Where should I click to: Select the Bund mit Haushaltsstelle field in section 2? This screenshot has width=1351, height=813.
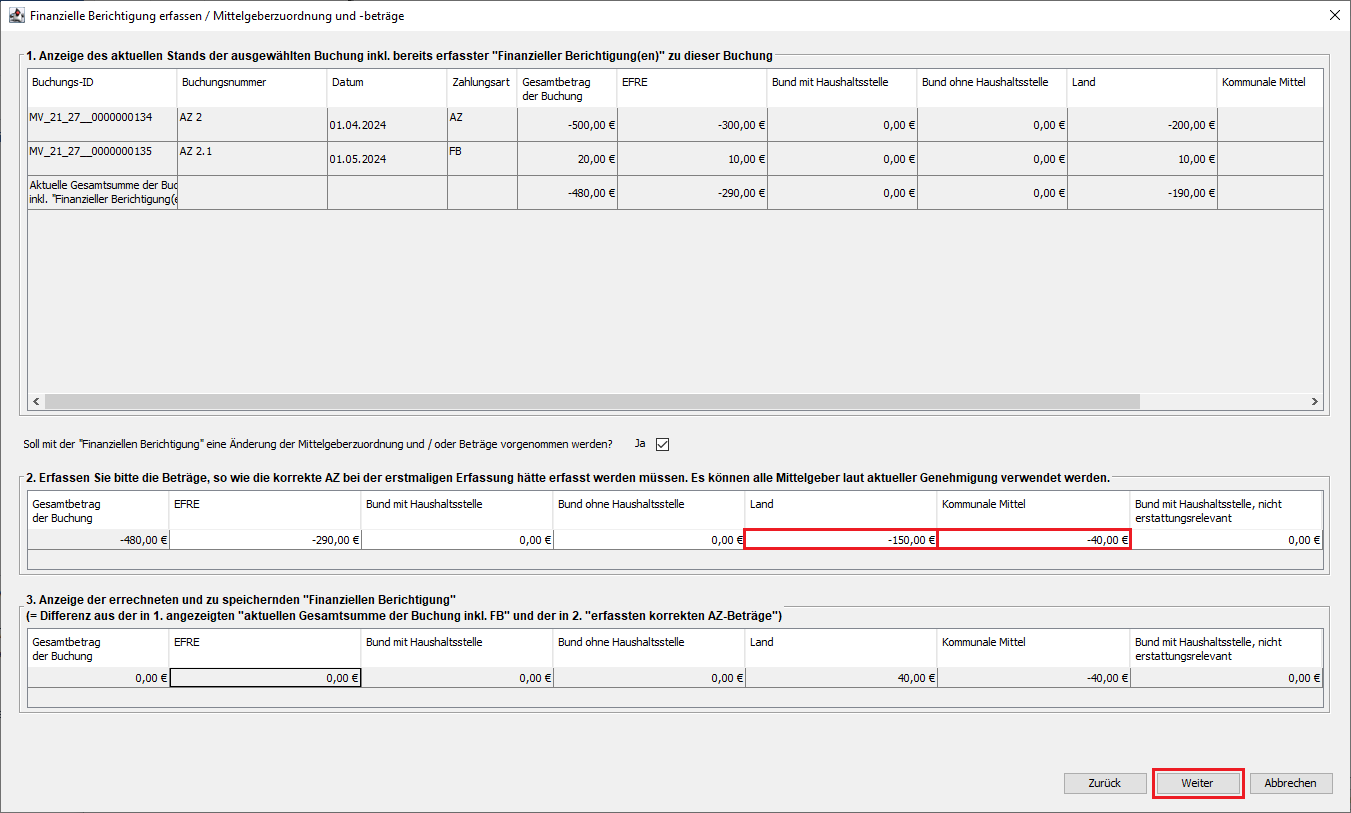(x=457, y=540)
